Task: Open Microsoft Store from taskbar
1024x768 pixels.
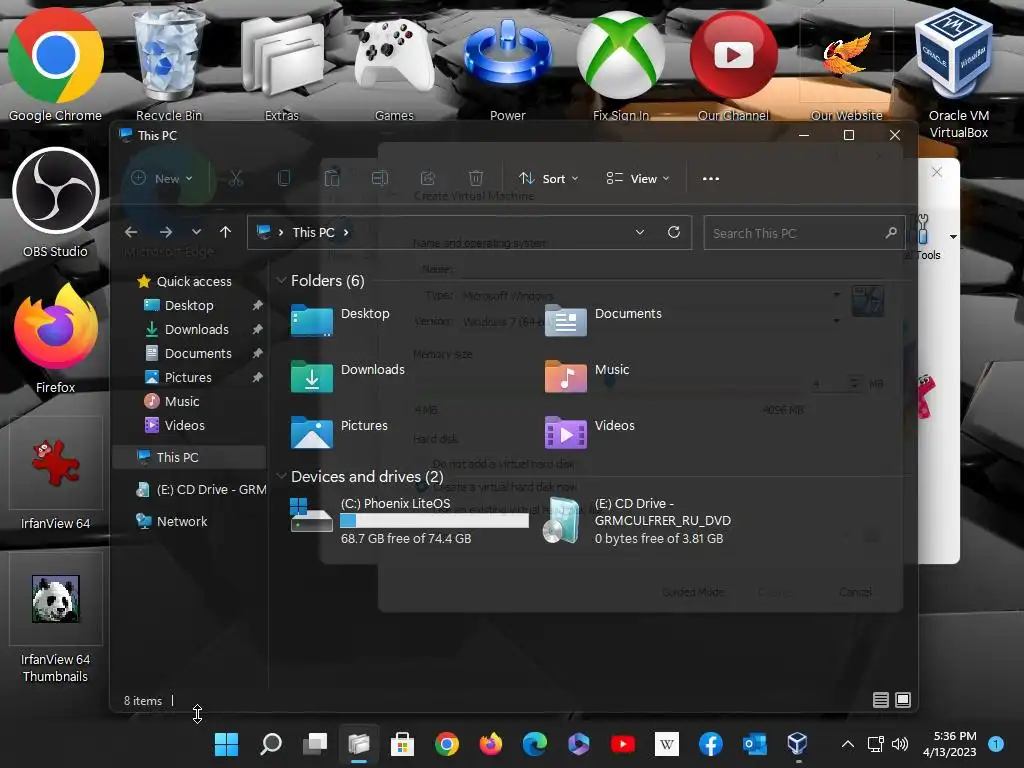Action: 402,743
